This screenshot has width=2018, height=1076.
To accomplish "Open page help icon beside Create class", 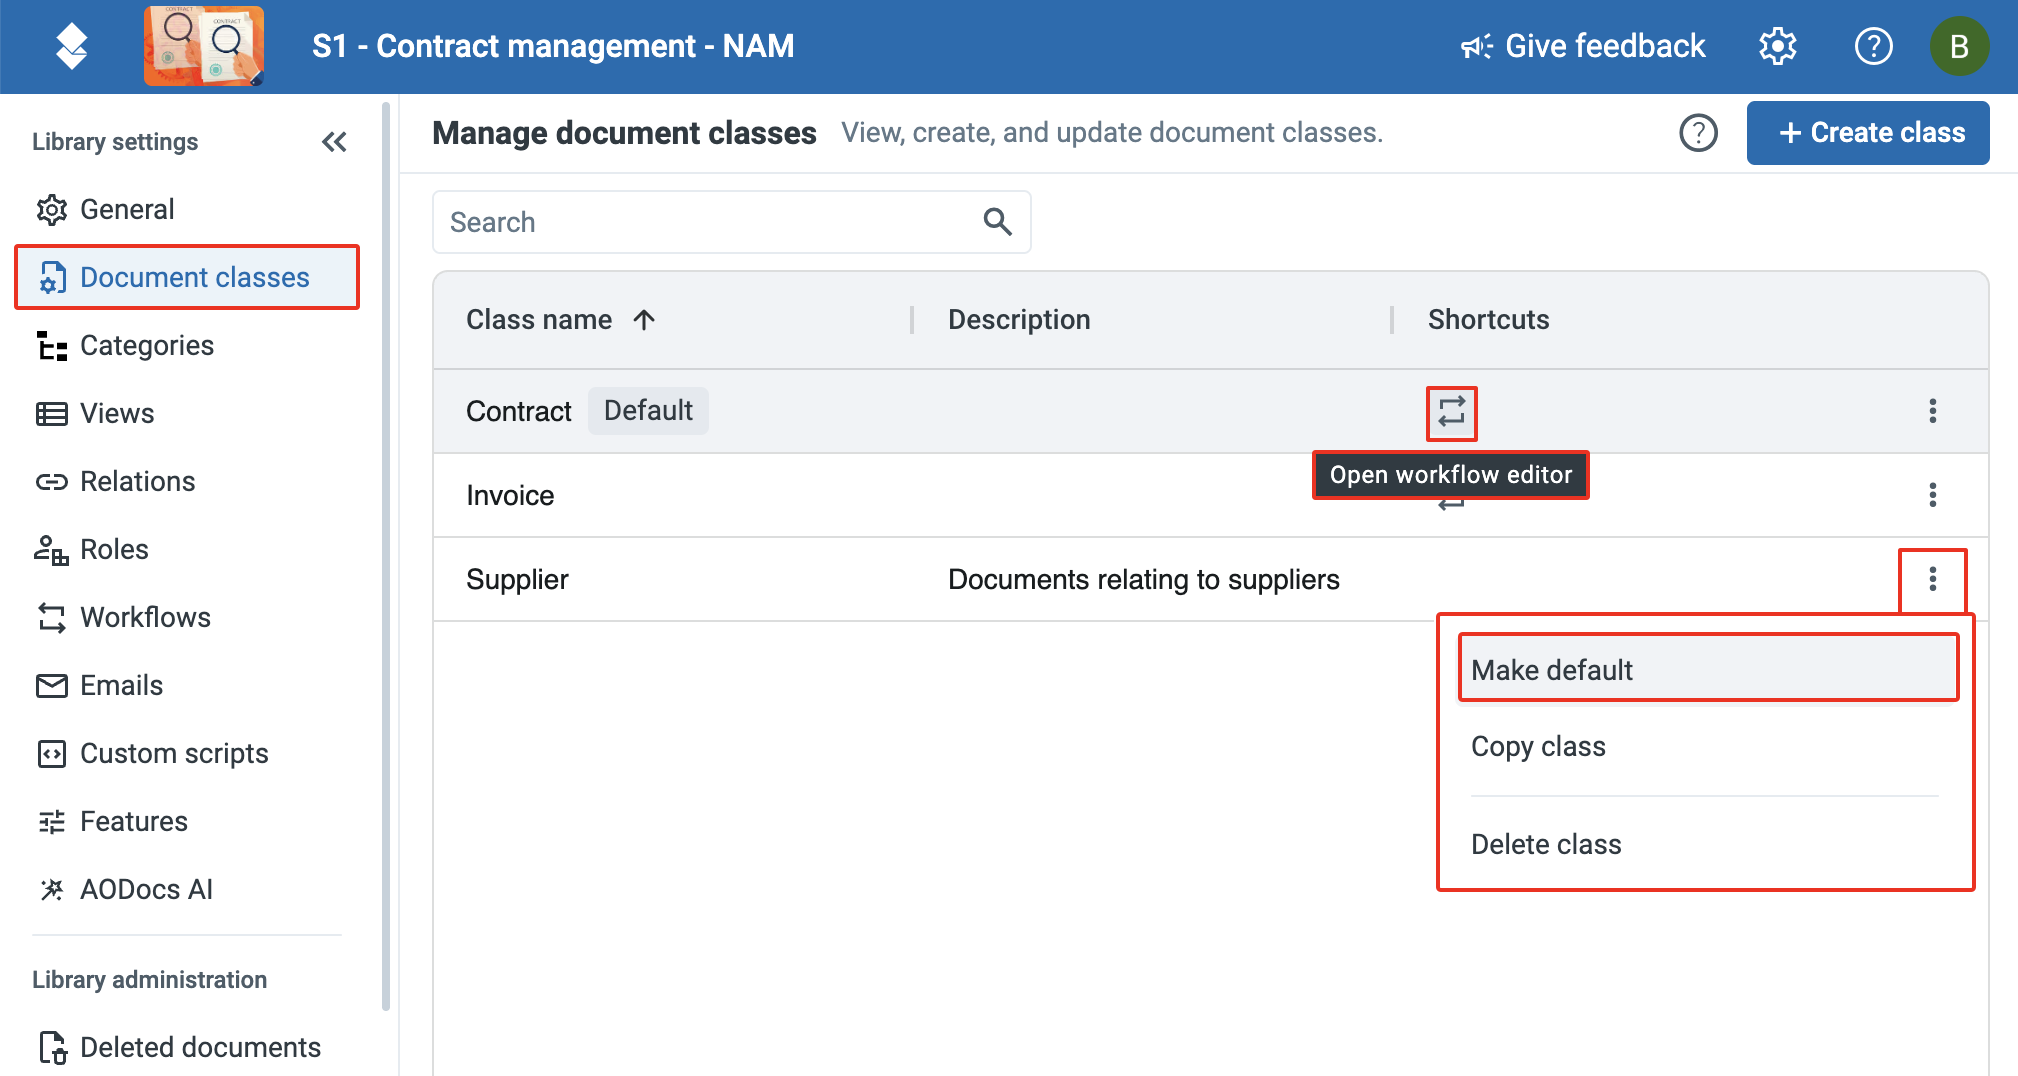I will click(1698, 133).
